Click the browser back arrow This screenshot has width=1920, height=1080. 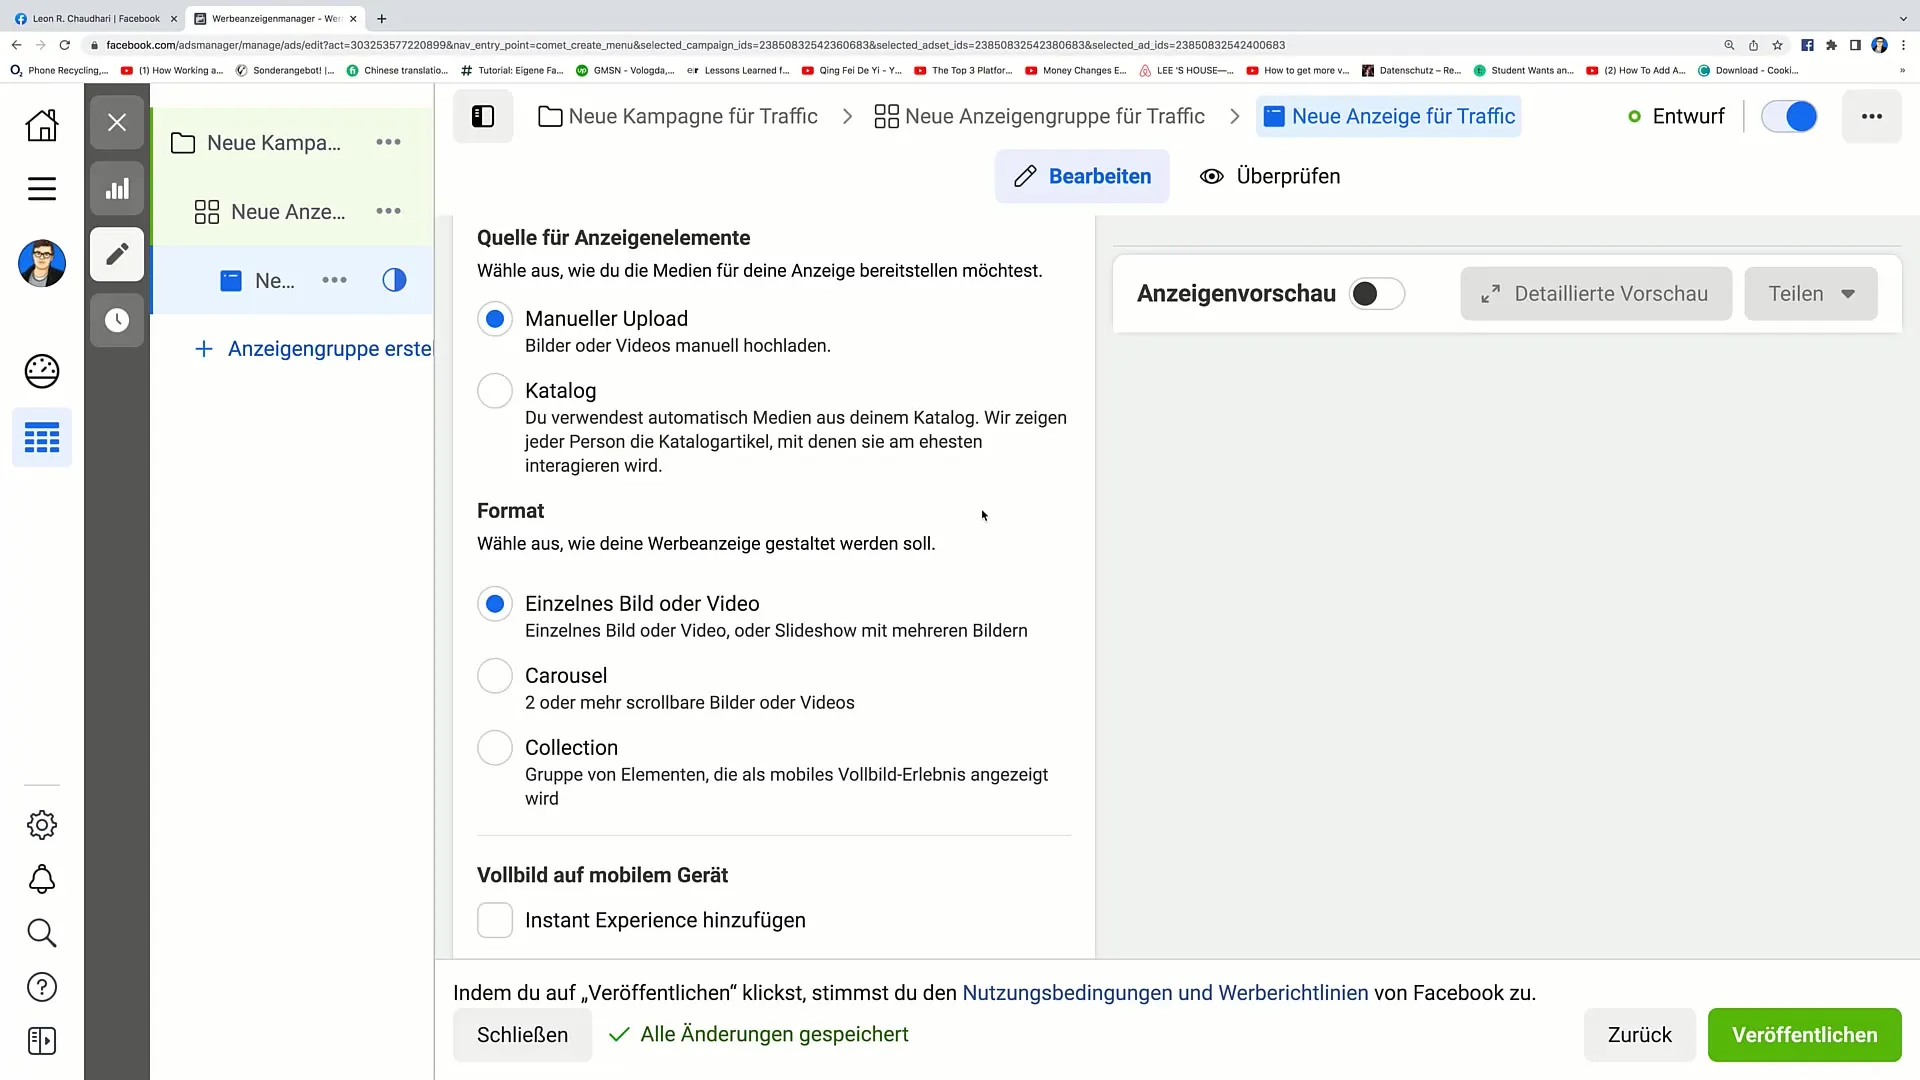(16, 45)
